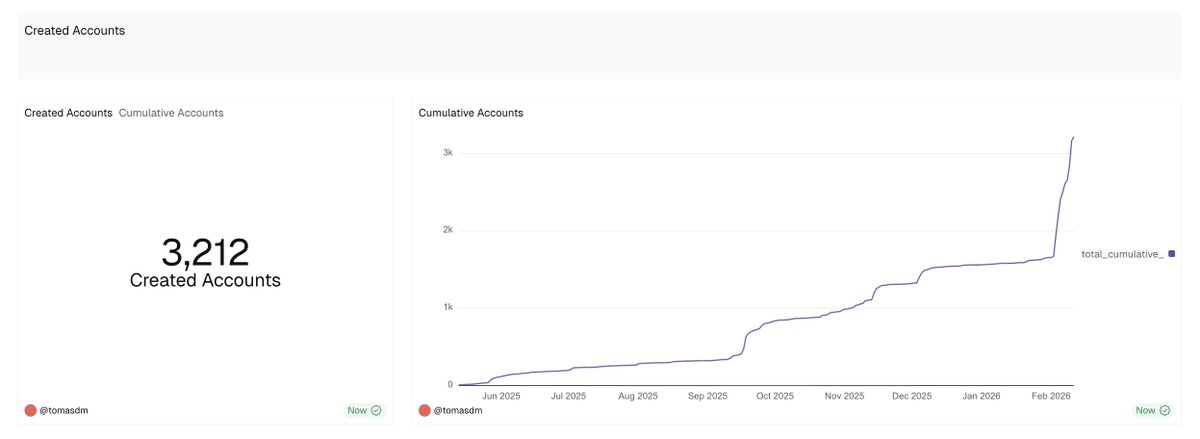Click the @tomasdm avatar under the chart
Viewport: 1200px width, 439px height.
425,410
